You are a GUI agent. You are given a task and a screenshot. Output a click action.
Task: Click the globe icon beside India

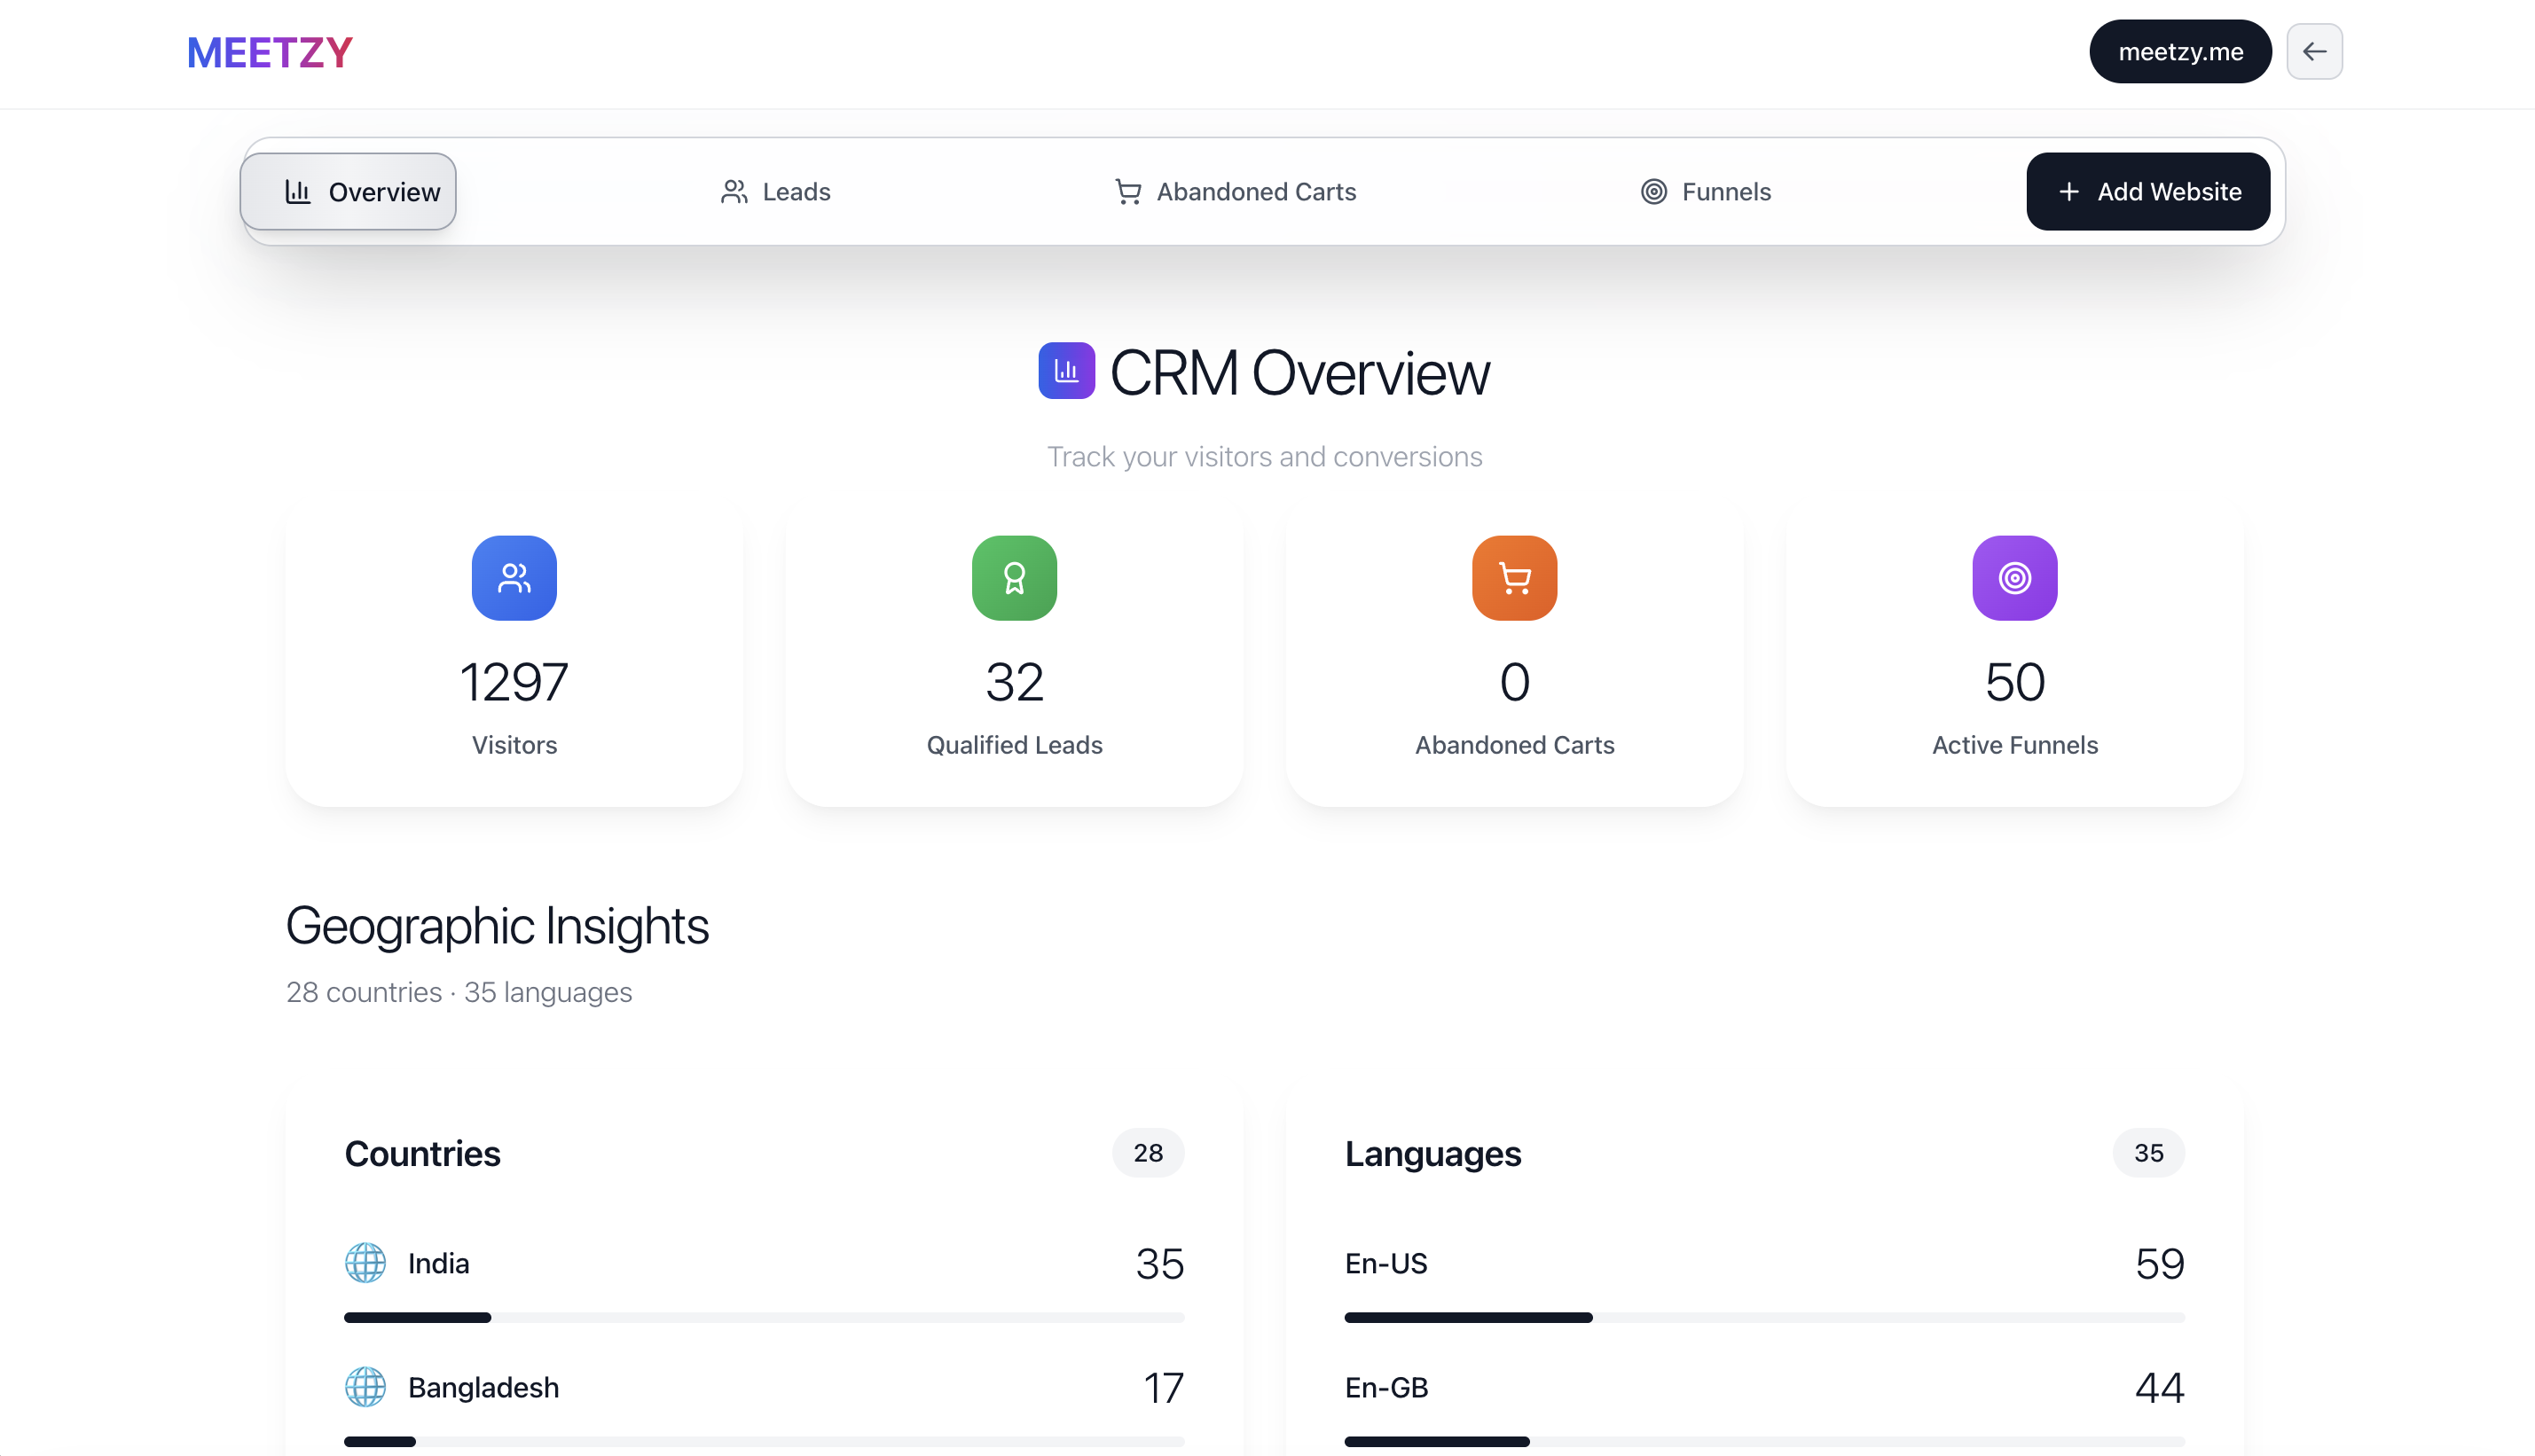coord(365,1263)
